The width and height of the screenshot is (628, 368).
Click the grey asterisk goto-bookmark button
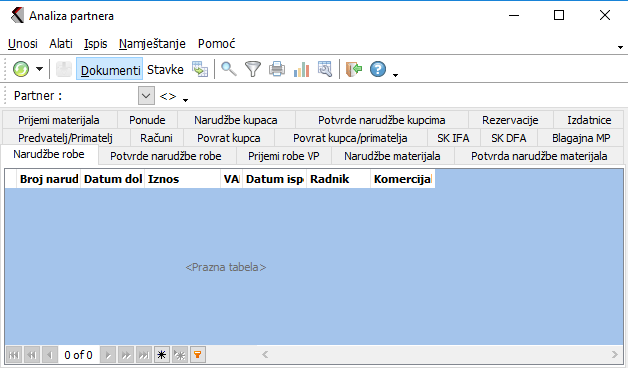pos(180,355)
